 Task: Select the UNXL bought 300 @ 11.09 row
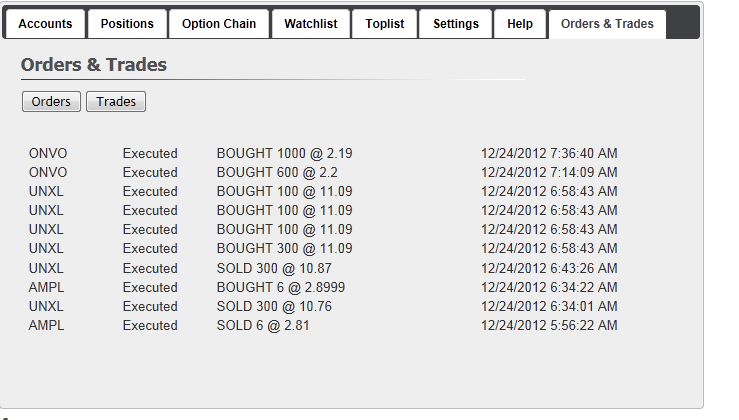[284, 249]
